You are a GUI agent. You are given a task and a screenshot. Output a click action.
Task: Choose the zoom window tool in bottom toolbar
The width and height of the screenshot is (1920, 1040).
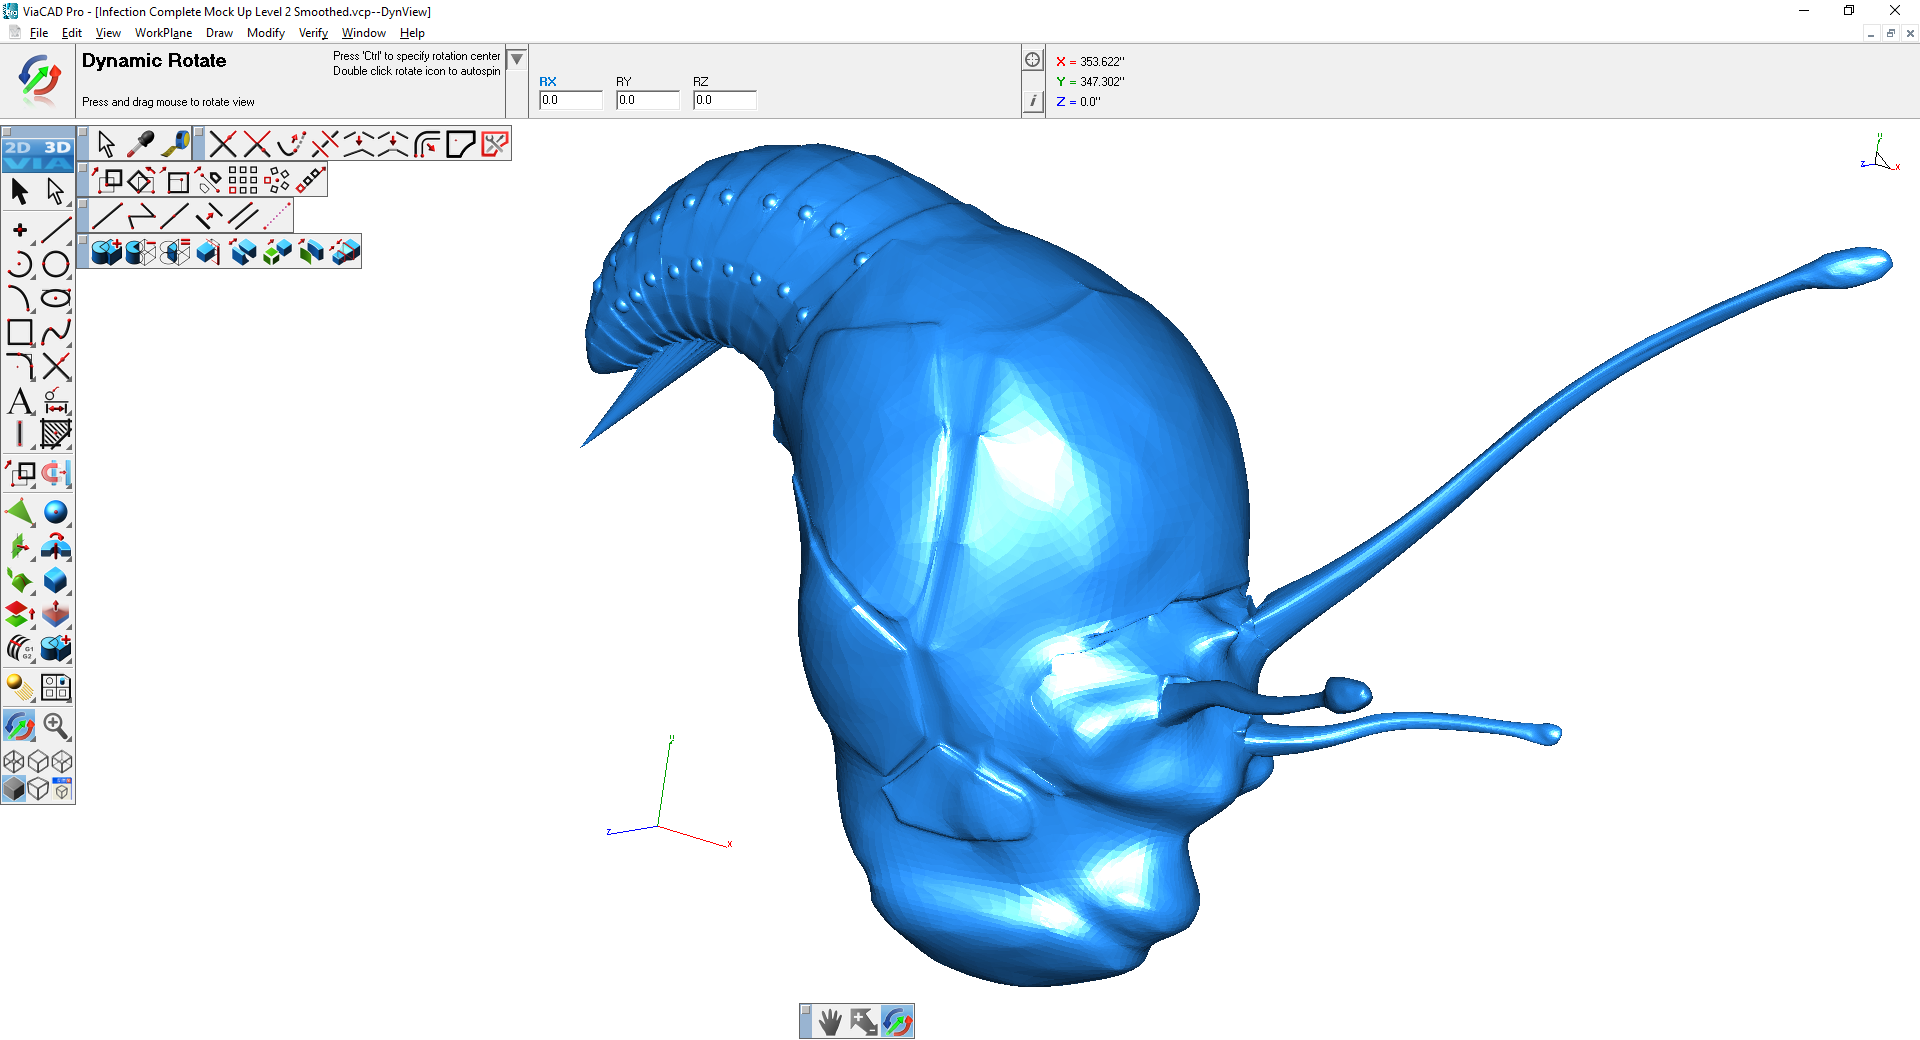point(864,1021)
